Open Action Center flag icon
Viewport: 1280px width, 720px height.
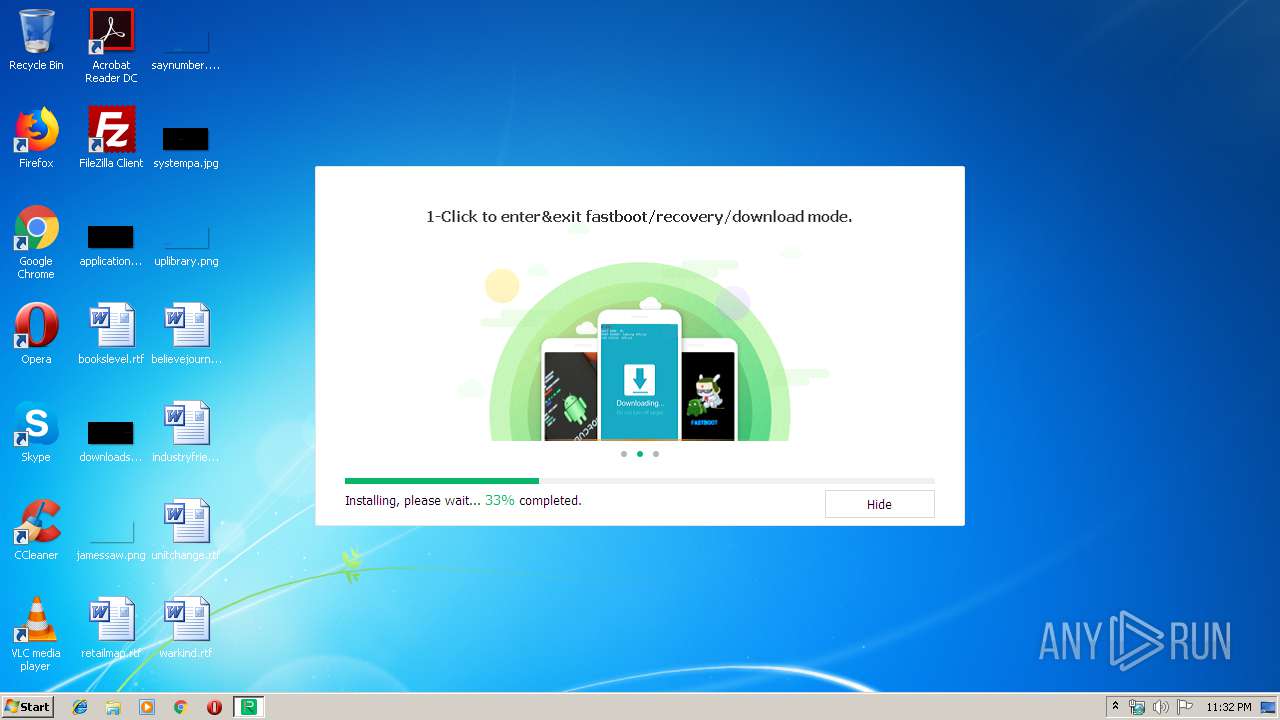coord(1185,707)
